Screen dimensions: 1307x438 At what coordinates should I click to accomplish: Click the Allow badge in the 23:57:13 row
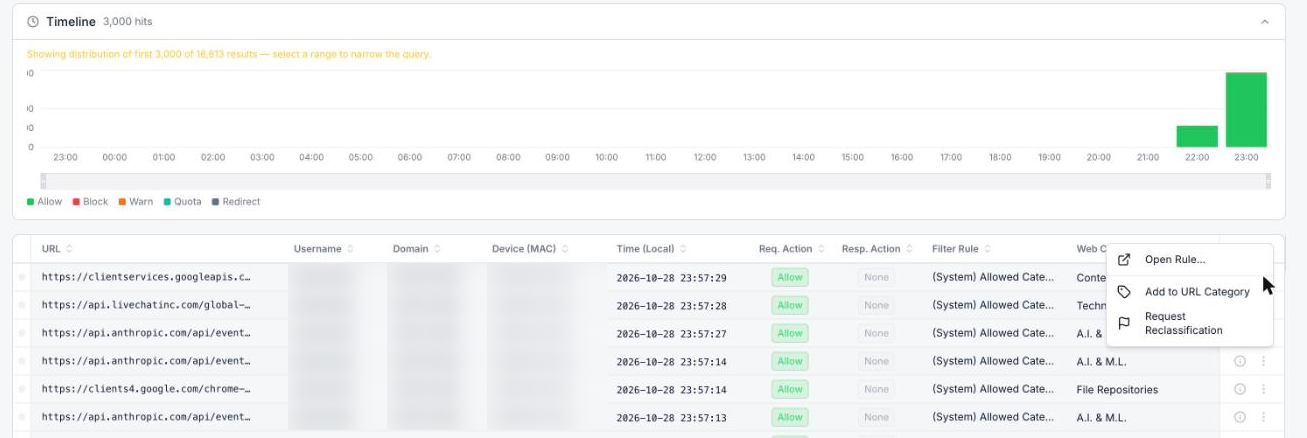790,417
